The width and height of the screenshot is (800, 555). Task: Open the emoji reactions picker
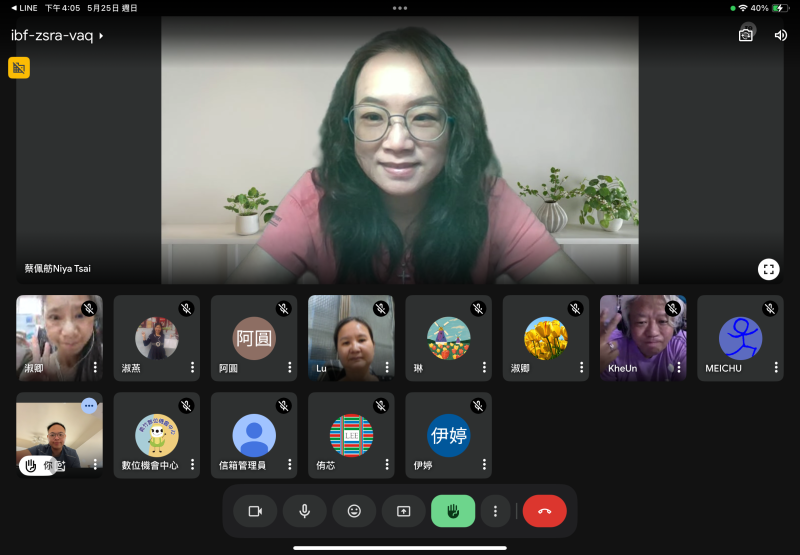click(x=354, y=511)
